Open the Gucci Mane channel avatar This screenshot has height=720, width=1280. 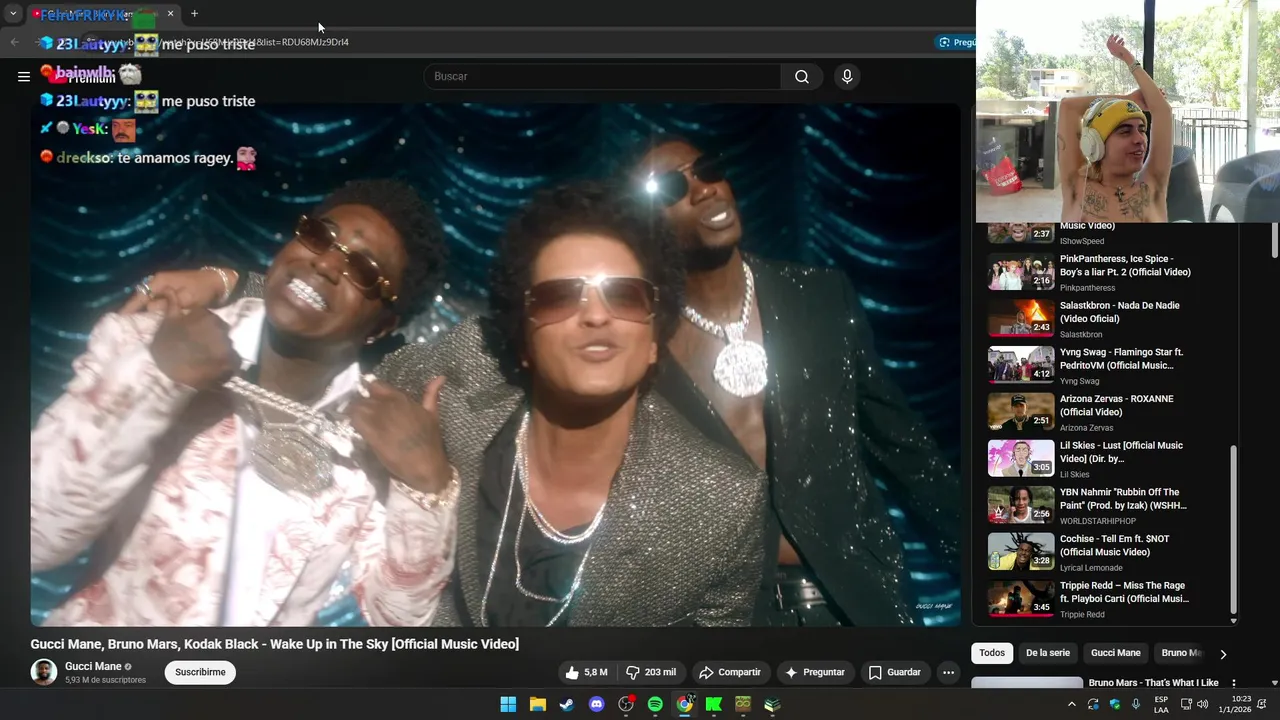click(x=44, y=672)
